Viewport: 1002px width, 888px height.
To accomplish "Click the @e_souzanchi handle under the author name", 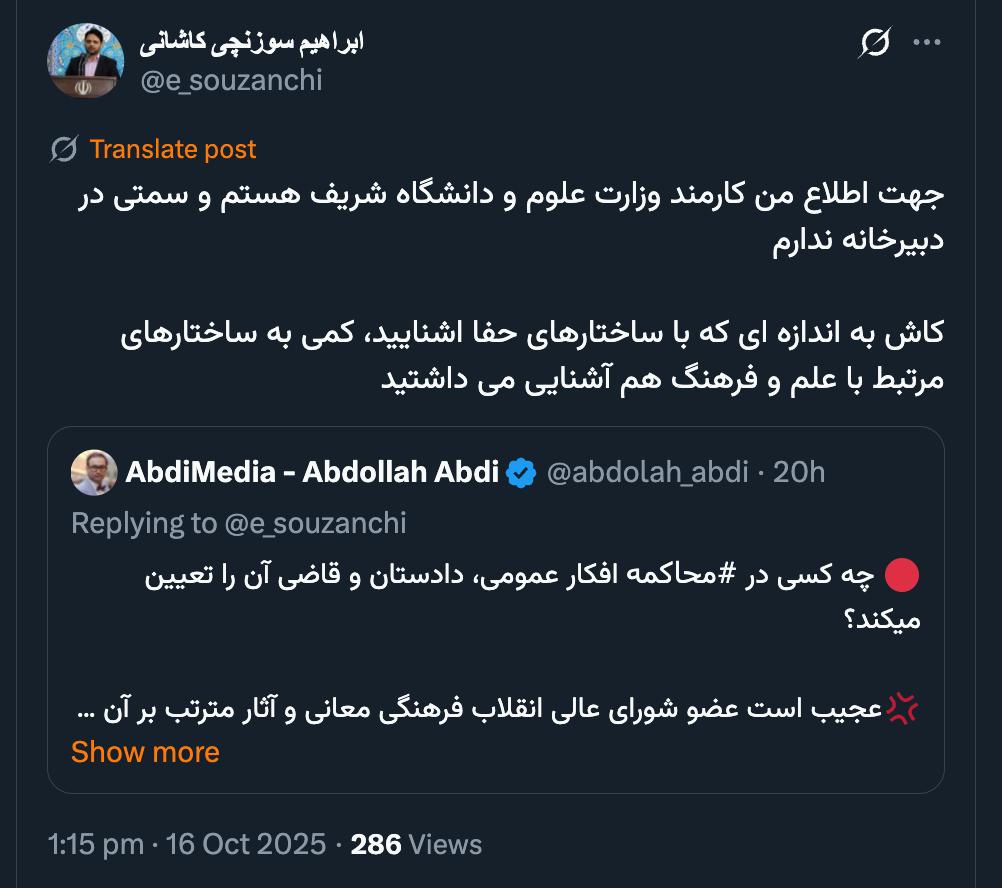I will (x=232, y=80).
